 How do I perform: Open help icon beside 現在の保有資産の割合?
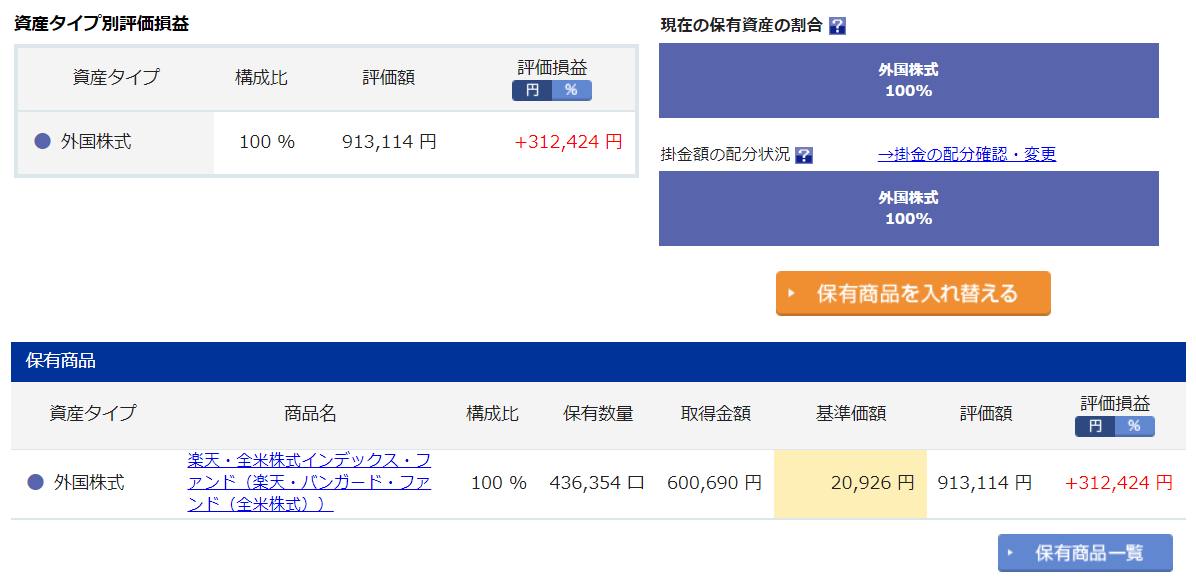pyautogui.click(x=837, y=27)
